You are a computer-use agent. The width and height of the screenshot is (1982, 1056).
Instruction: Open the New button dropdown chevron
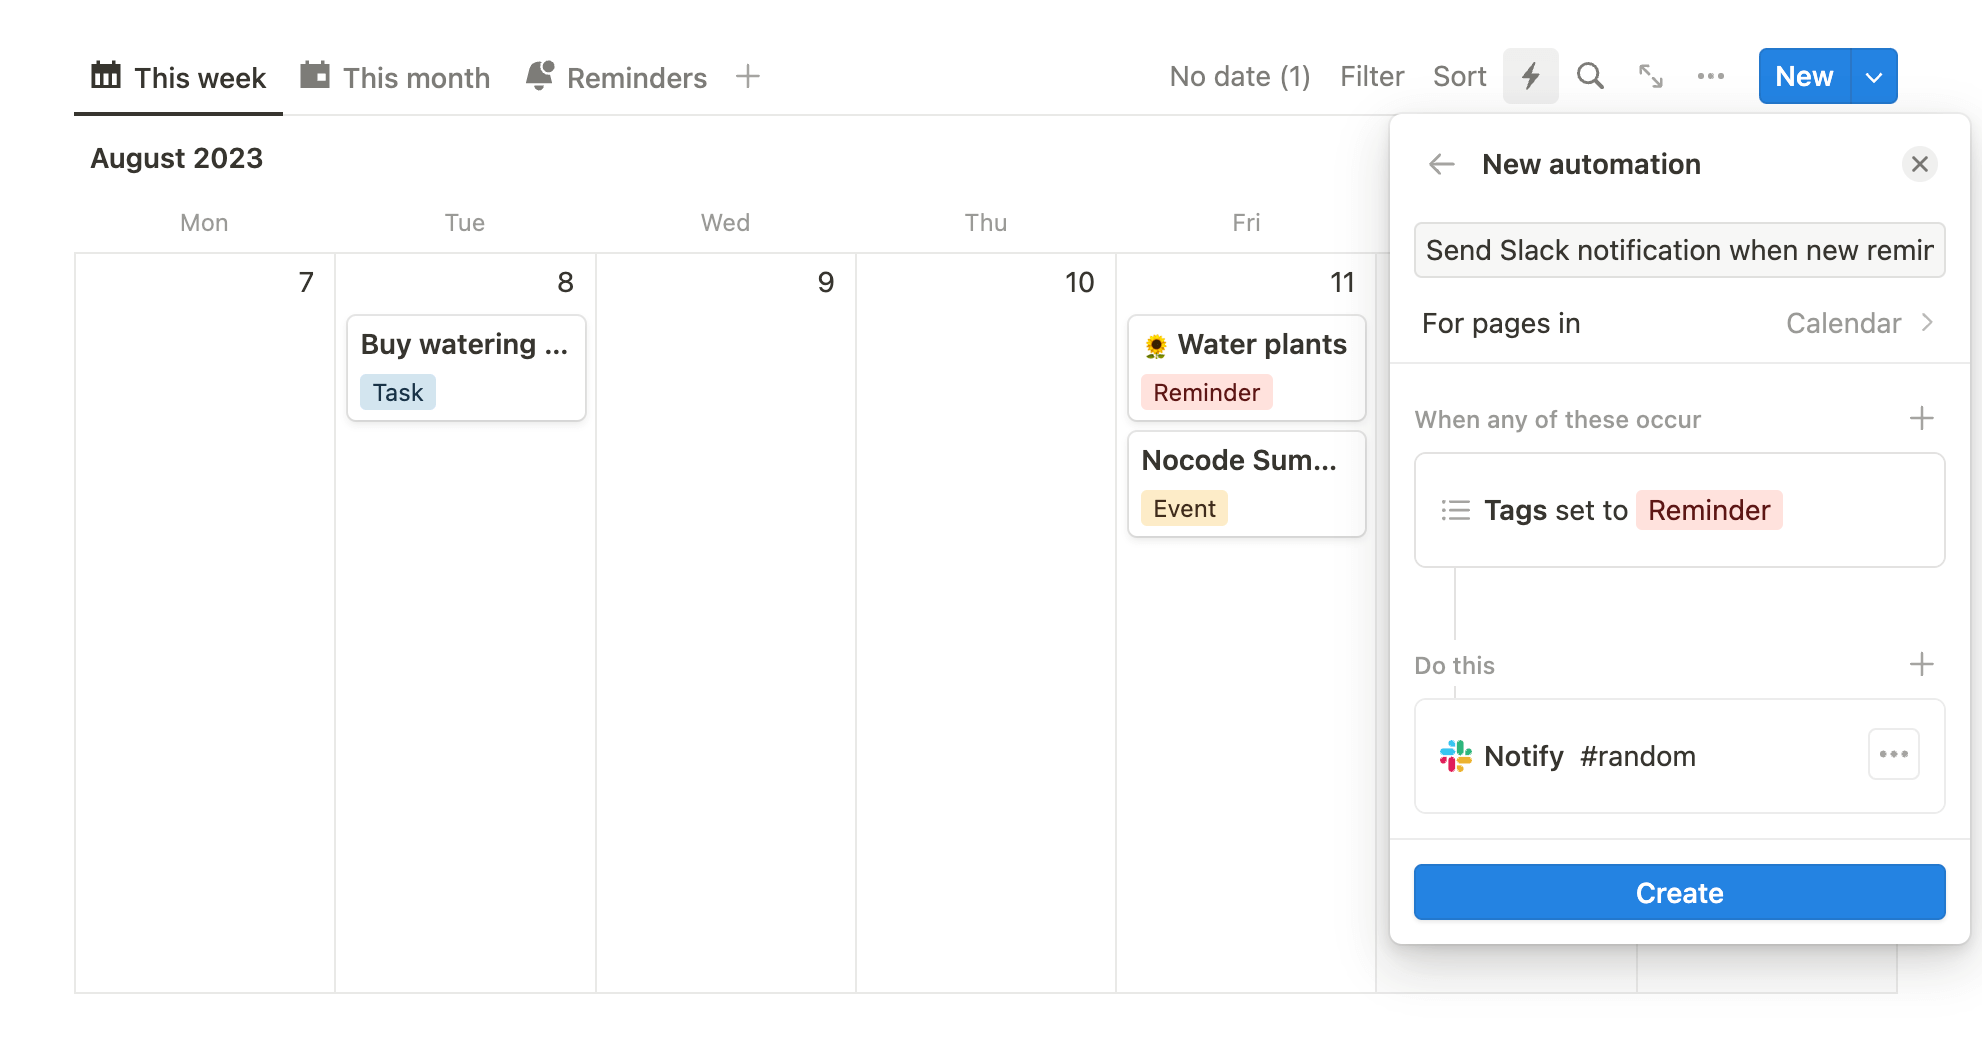pyautogui.click(x=1874, y=76)
